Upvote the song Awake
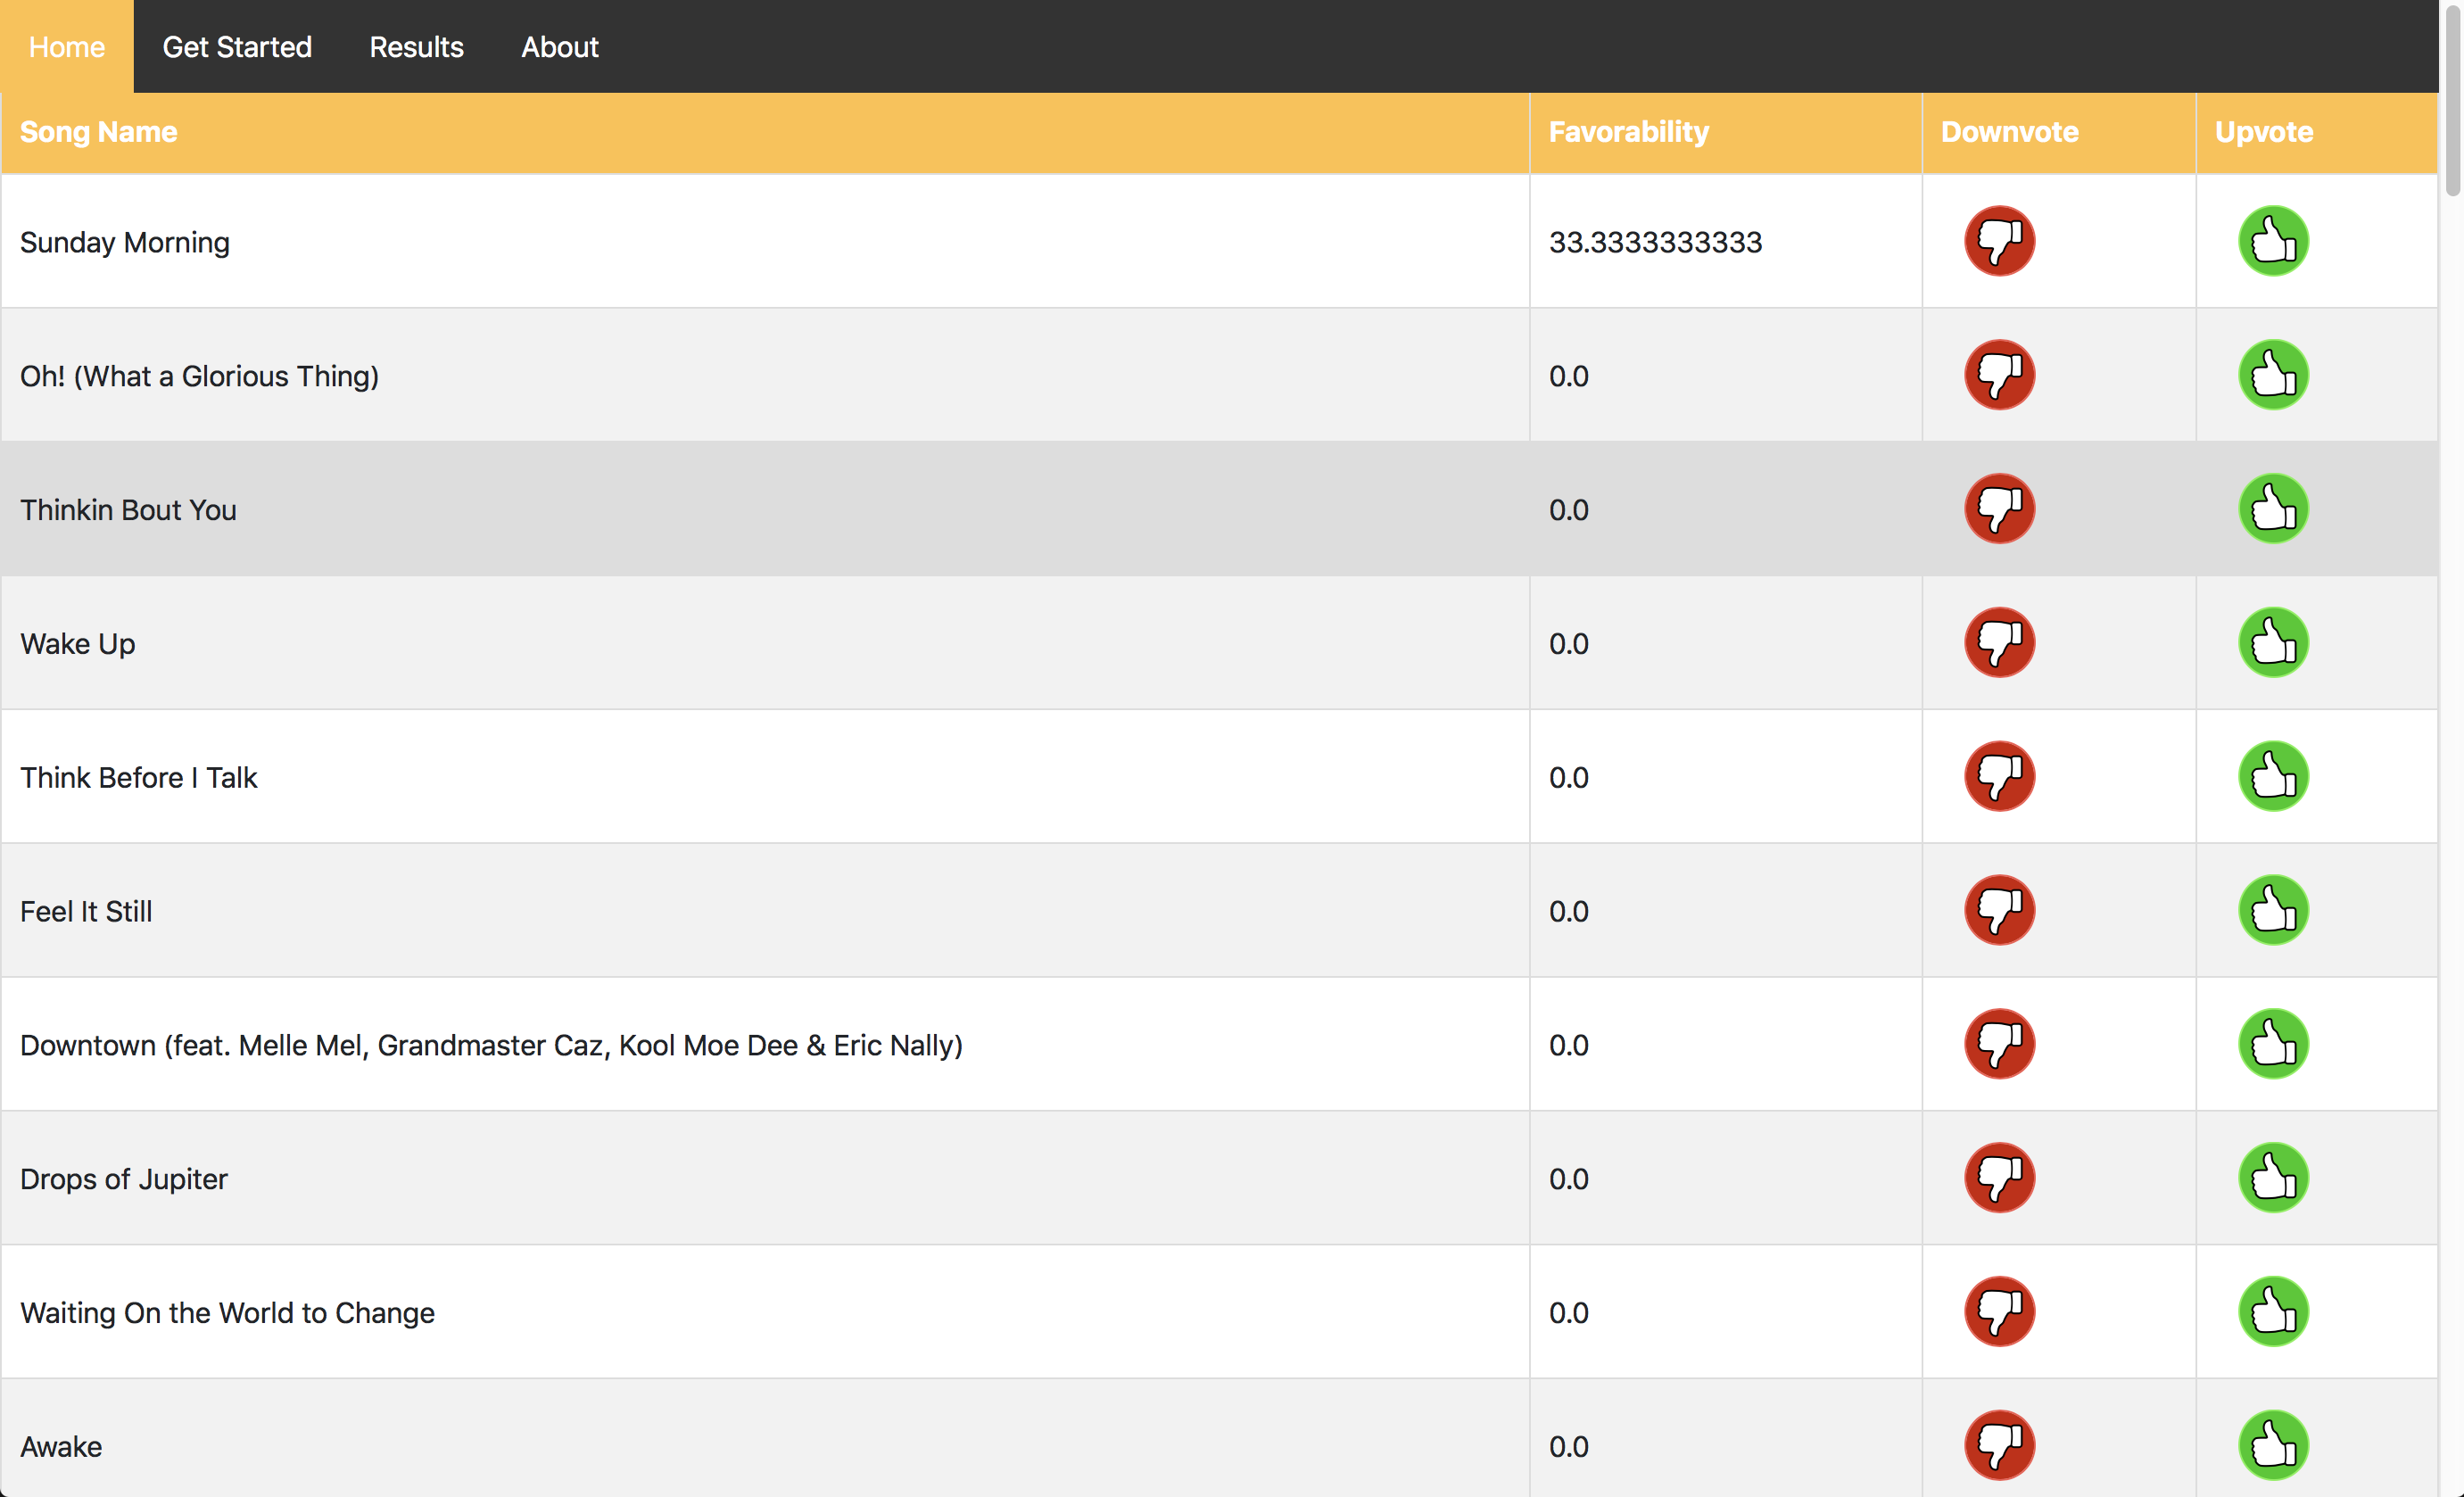Screen dimensions: 2464x1497 coord(2272,1445)
